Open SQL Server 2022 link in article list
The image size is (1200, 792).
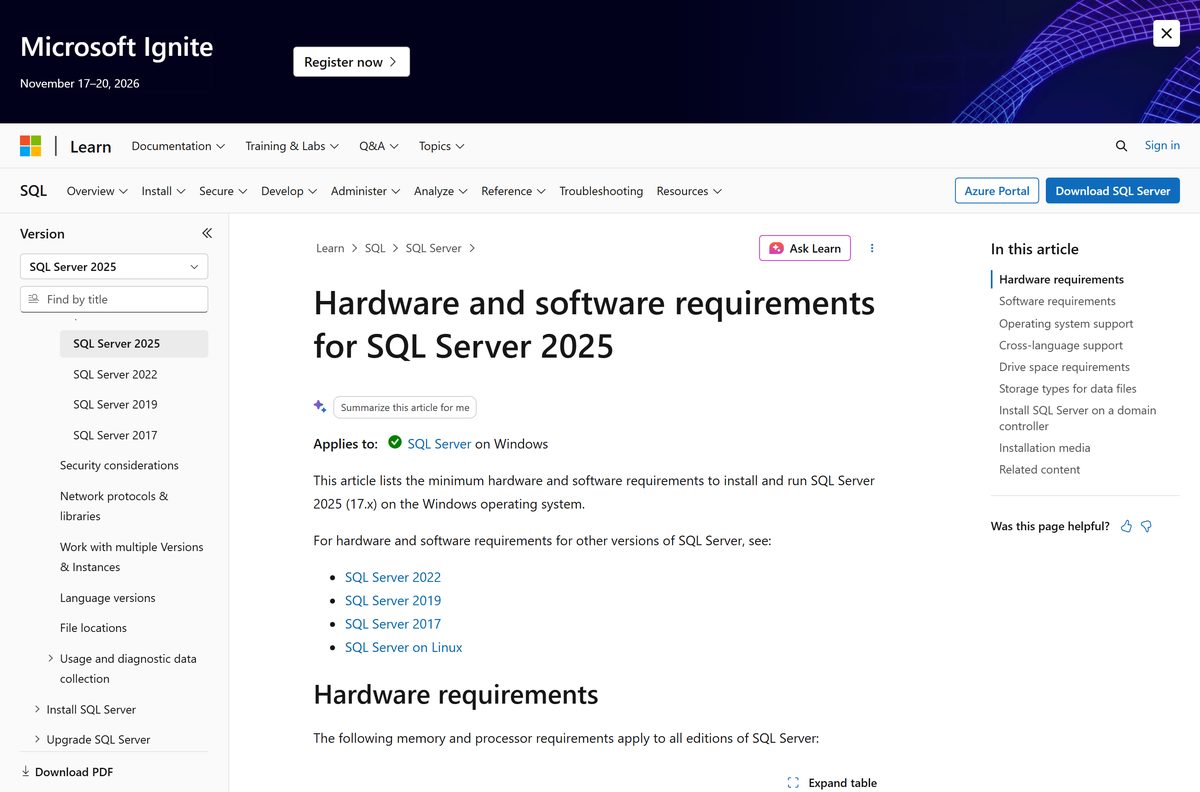pyautogui.click(x=393, y=578)
